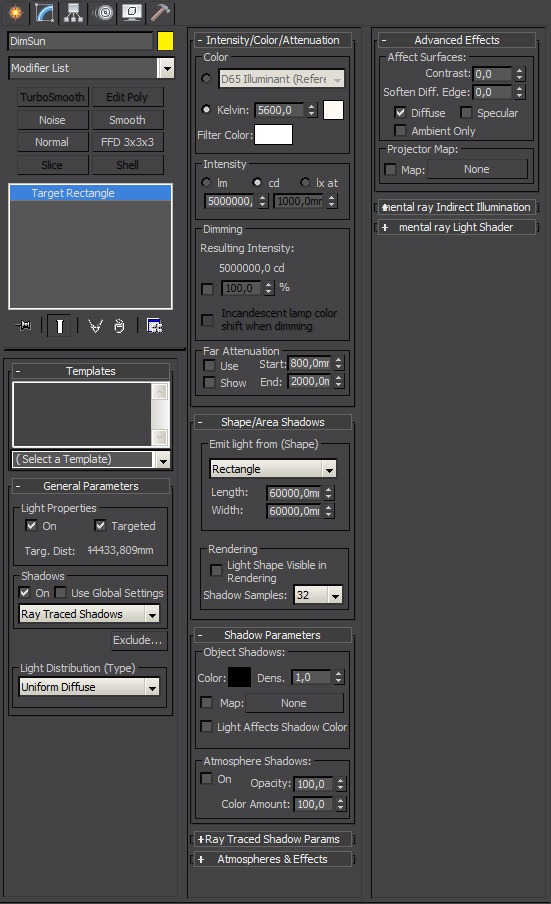Click the Kelvin color swatch
This screenshot has height=904, width=551.
(x=333, y=110)
